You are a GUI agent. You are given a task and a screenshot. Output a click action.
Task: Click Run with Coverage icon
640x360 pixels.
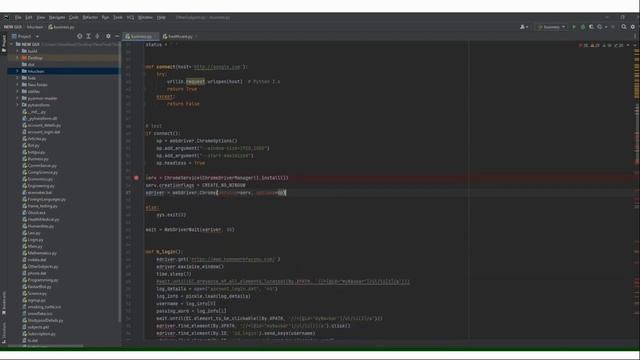point(591,27)
